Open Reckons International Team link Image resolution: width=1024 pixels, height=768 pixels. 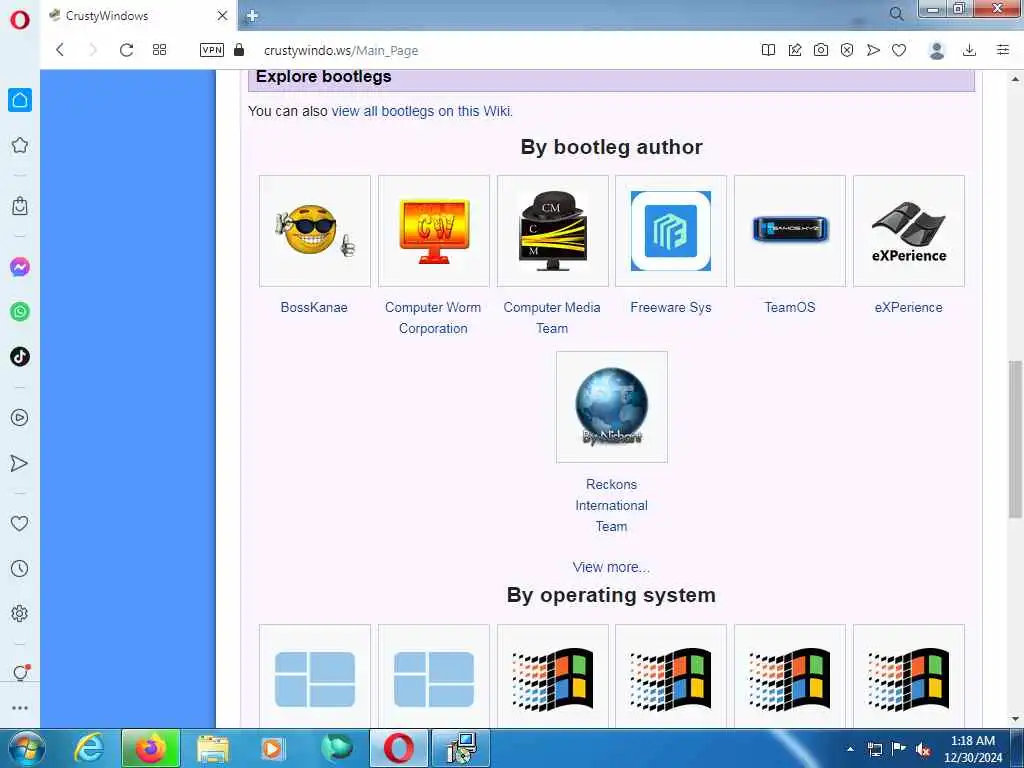pyautogui.click(x=611, y=505)
